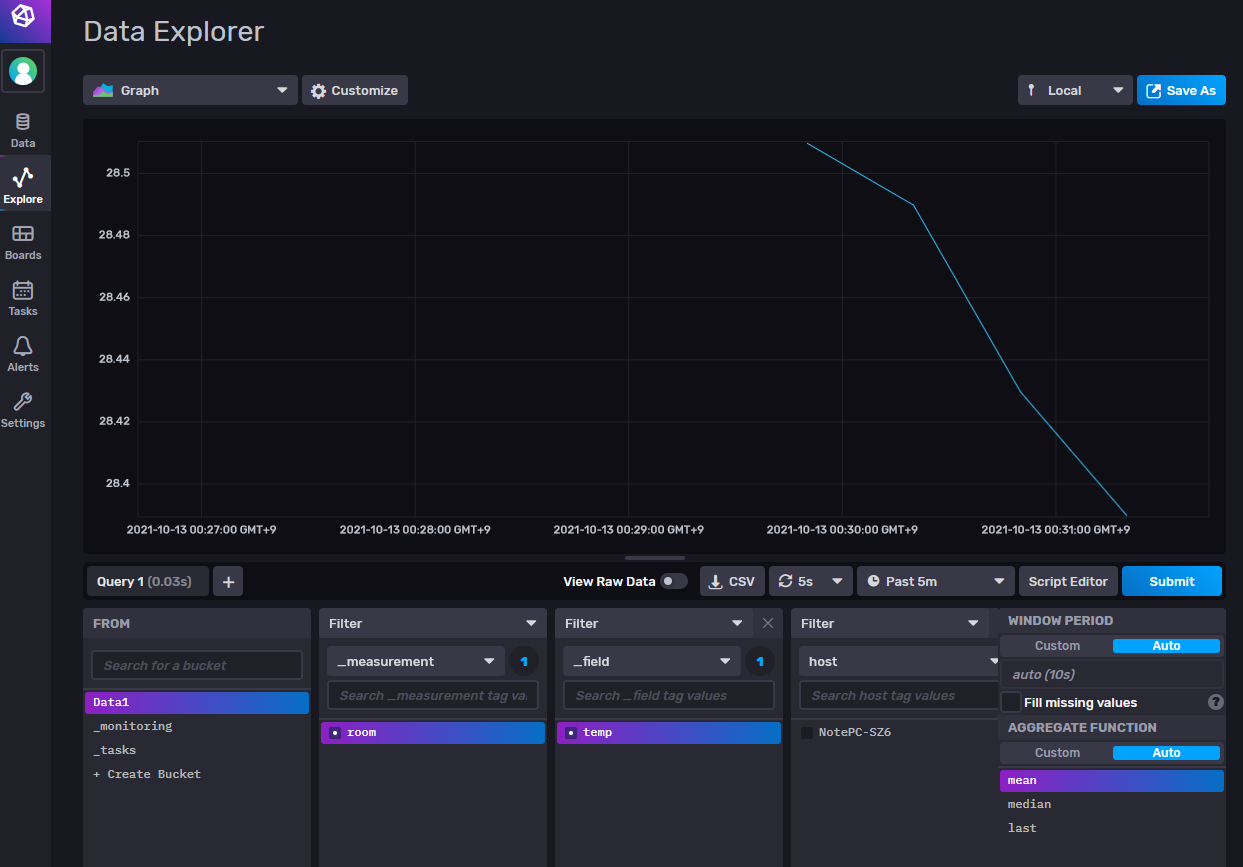
Task: Open the Alerts page
Action: (22, 352)
